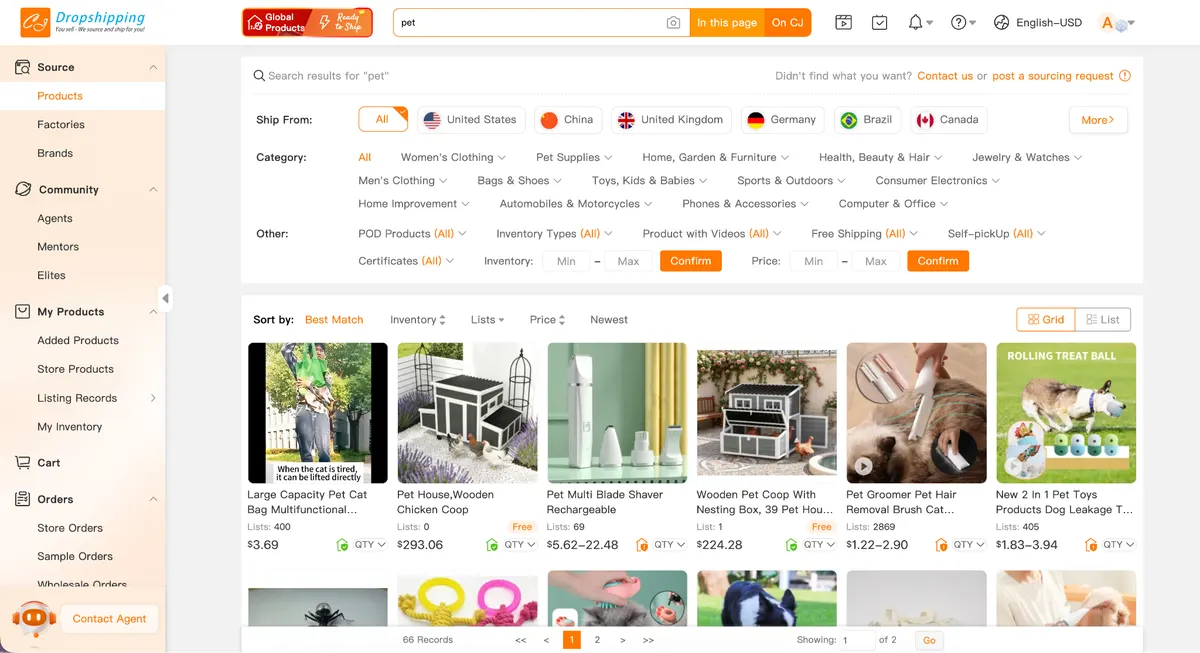Open Store Orders in sidebar
Screen dimensions: 1200x653
coord(70,528)
